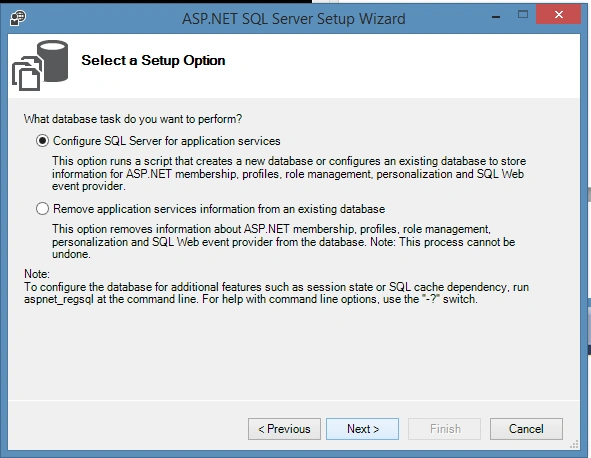Click the description under the Configure option

click(289, 173)
